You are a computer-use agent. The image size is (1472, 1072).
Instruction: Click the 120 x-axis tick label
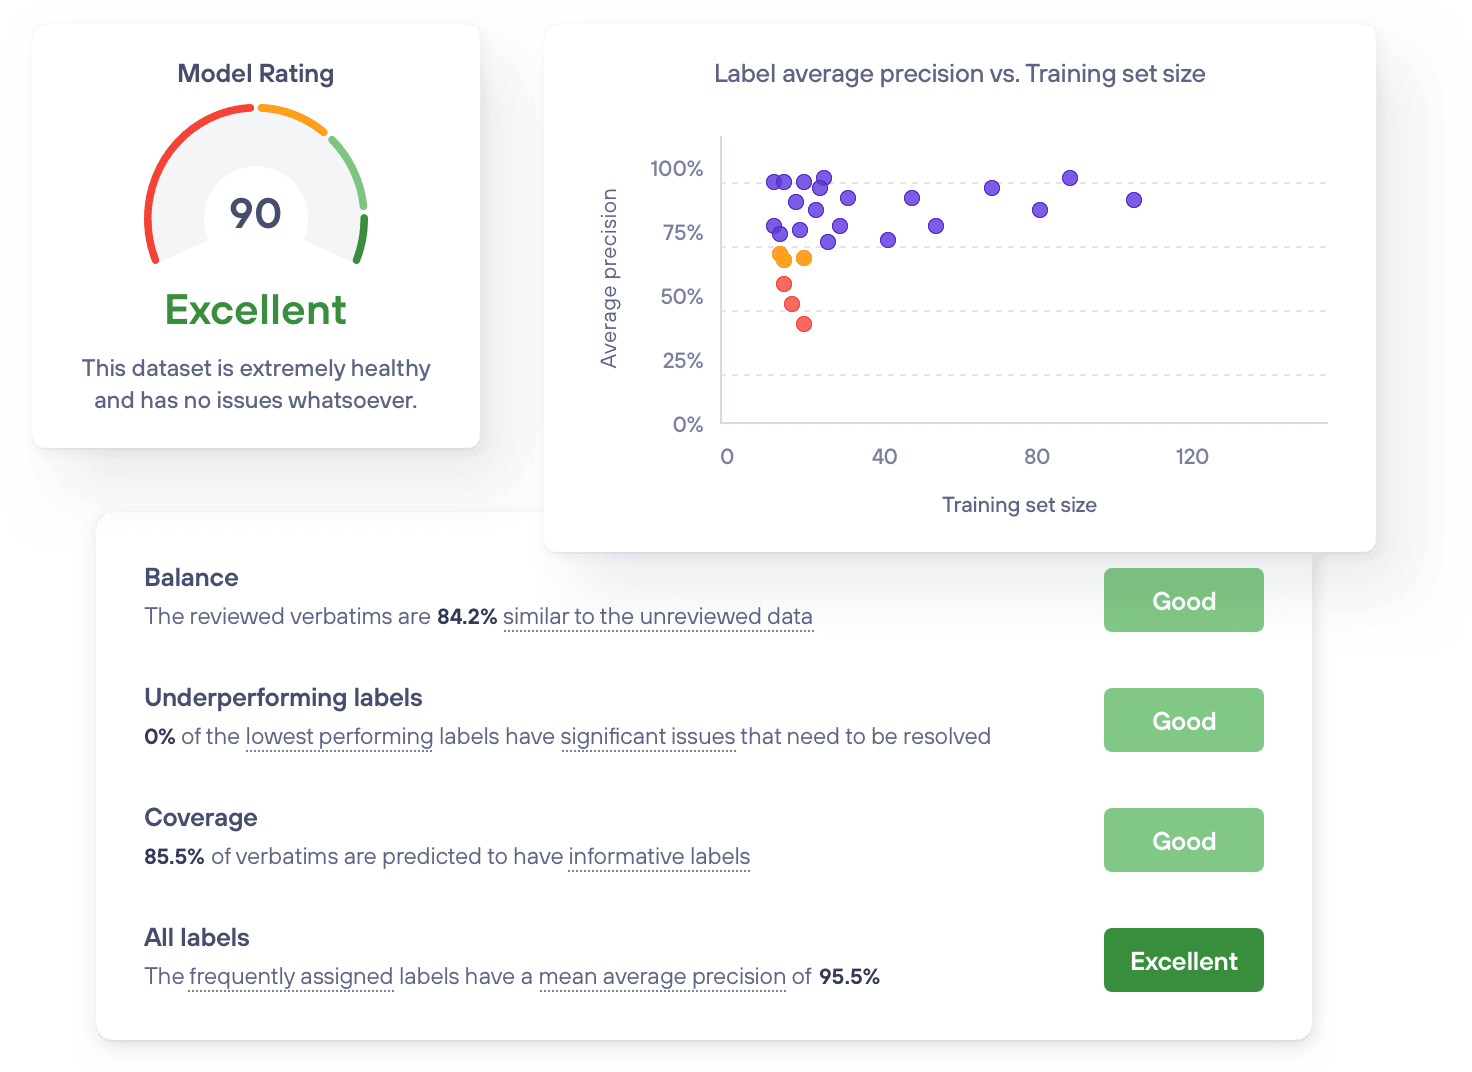tap(1192, 457)
